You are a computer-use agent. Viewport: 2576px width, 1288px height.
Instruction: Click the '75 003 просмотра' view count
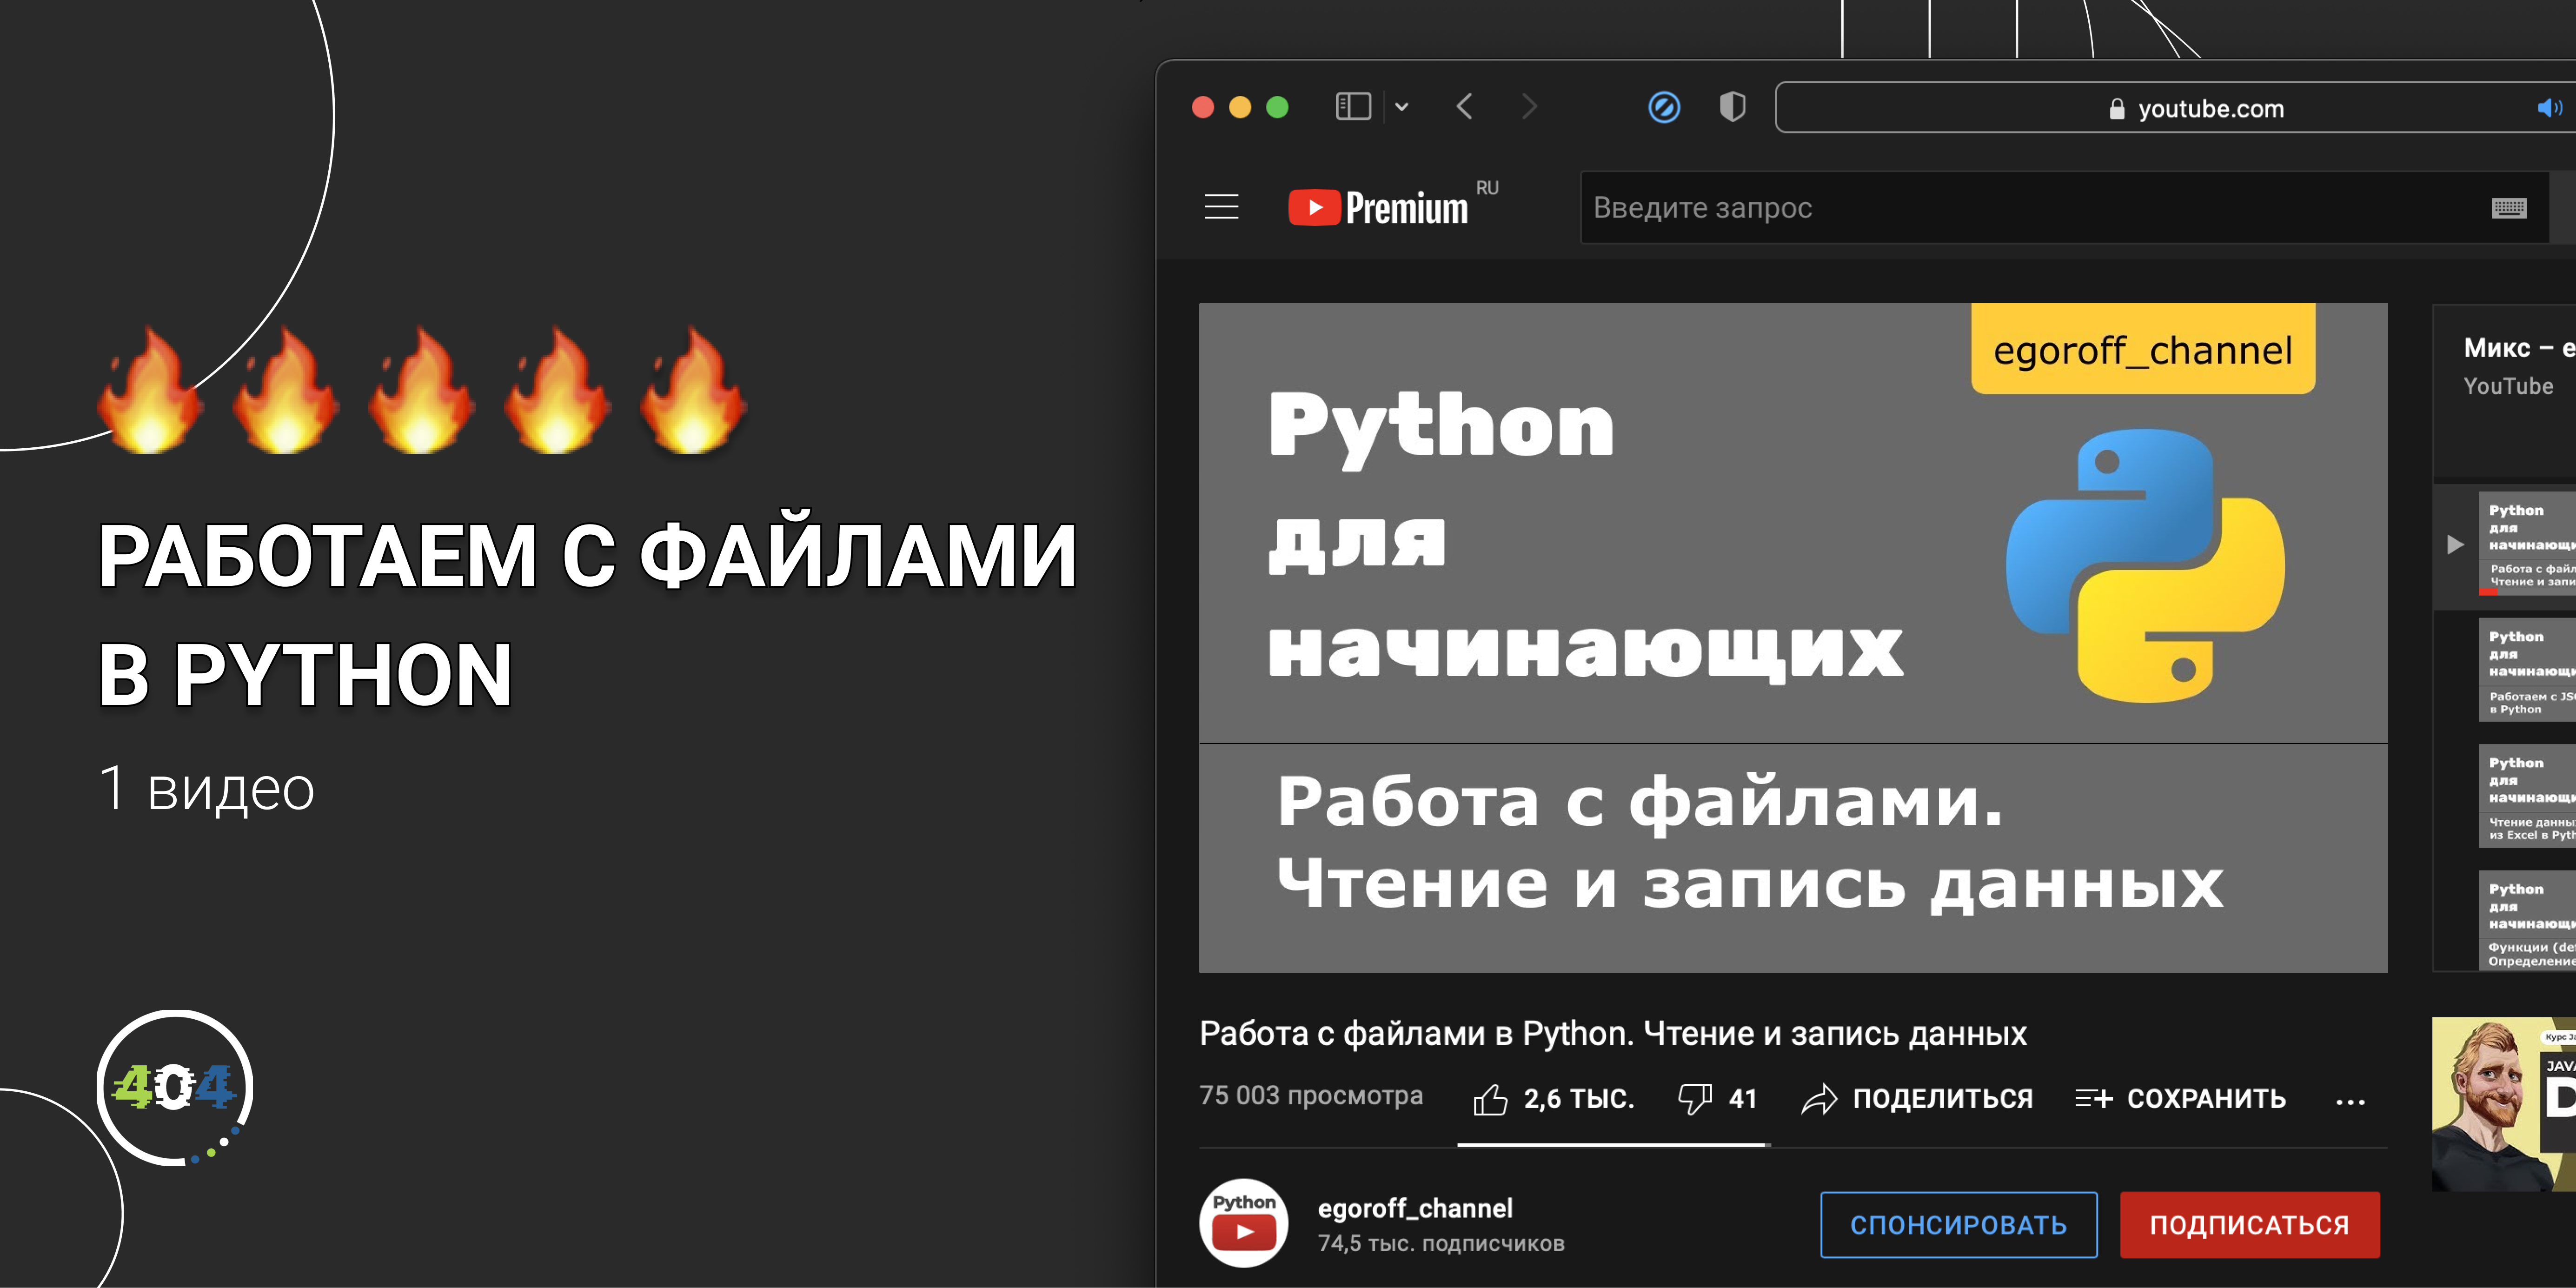point(1311,1095)
